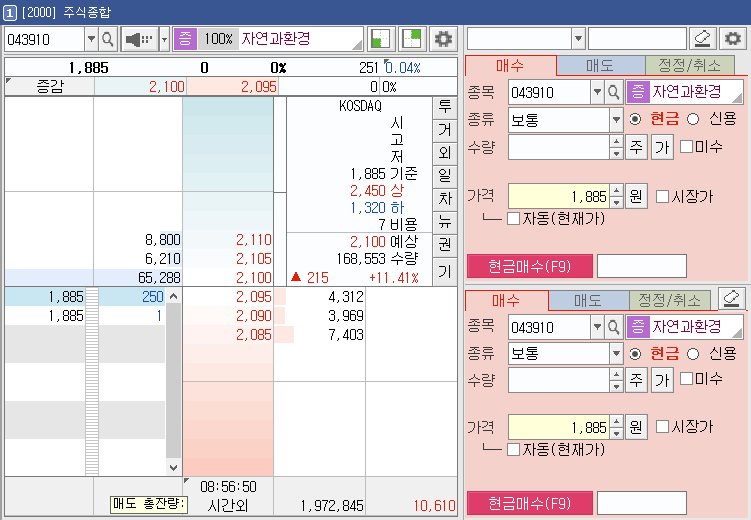Click the eraser icon beside lower order tabs
This screenshot has width=751, height=520.
[731, 299]
